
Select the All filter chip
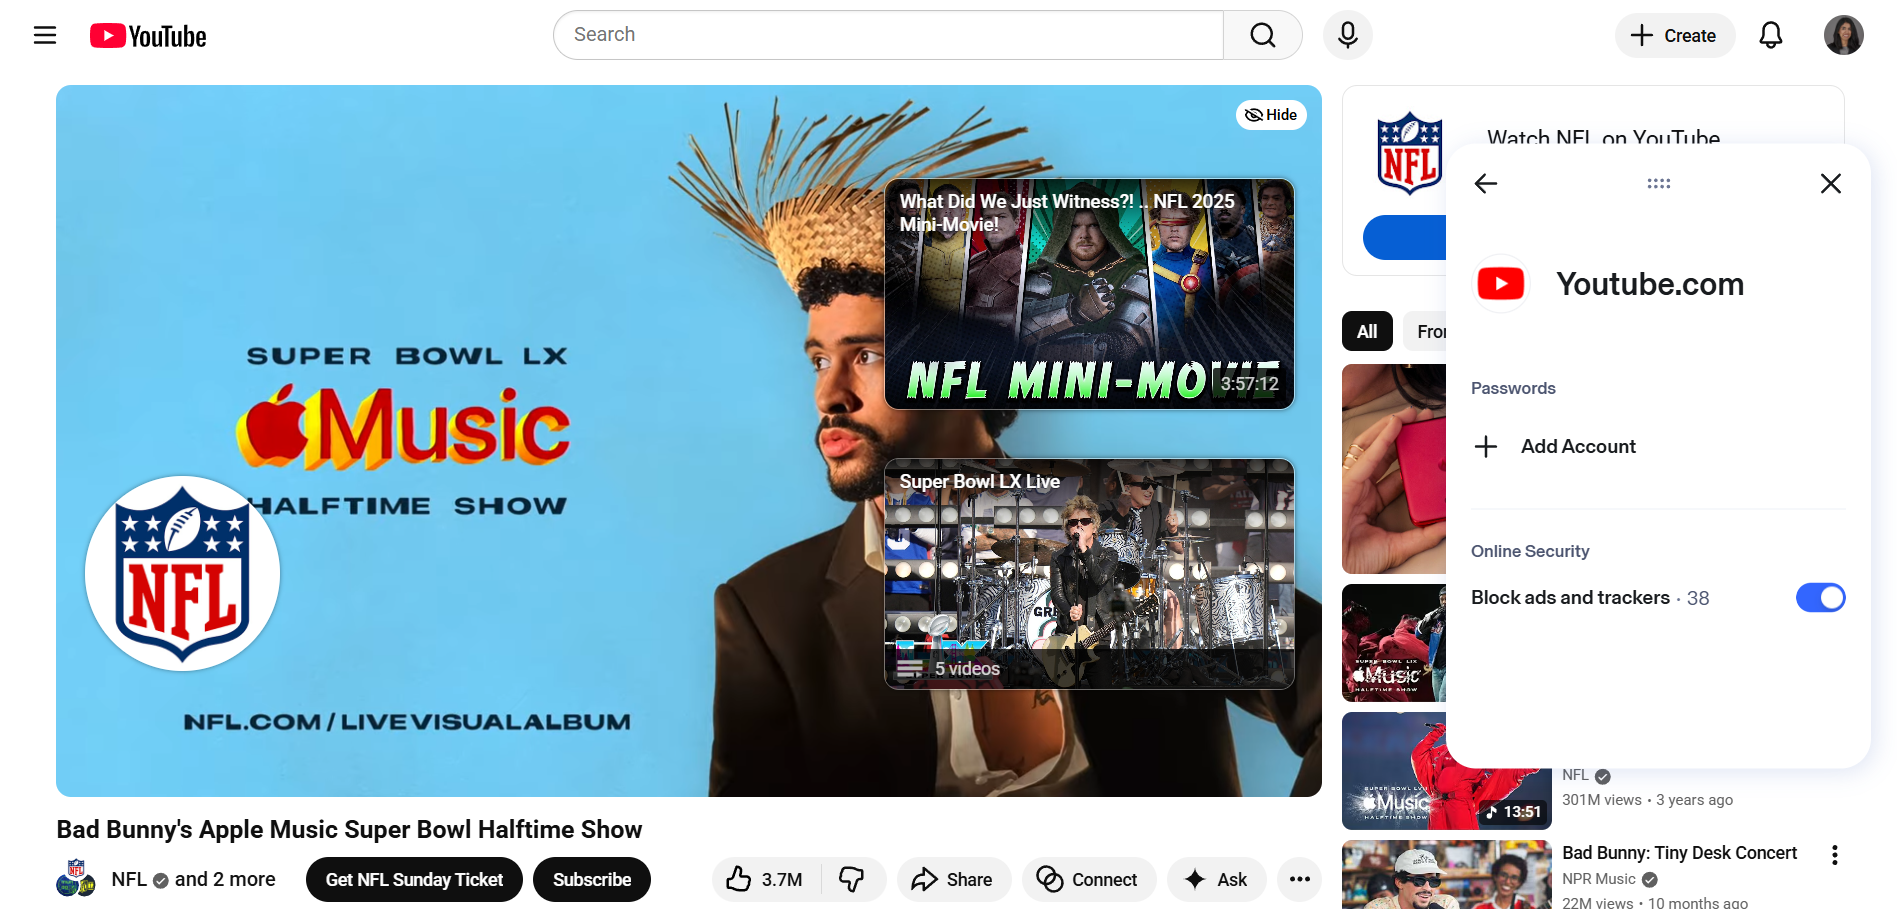point(1366,331)
